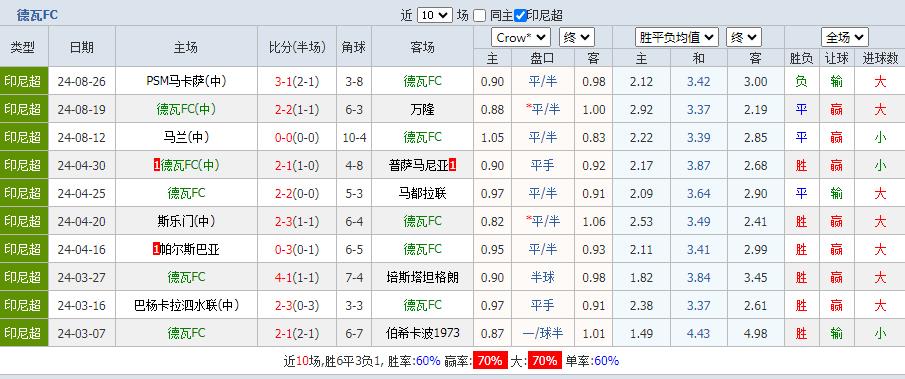The image size is (905, 379).
Task: Click the 半球 handicap value
Action: [542, 277]
